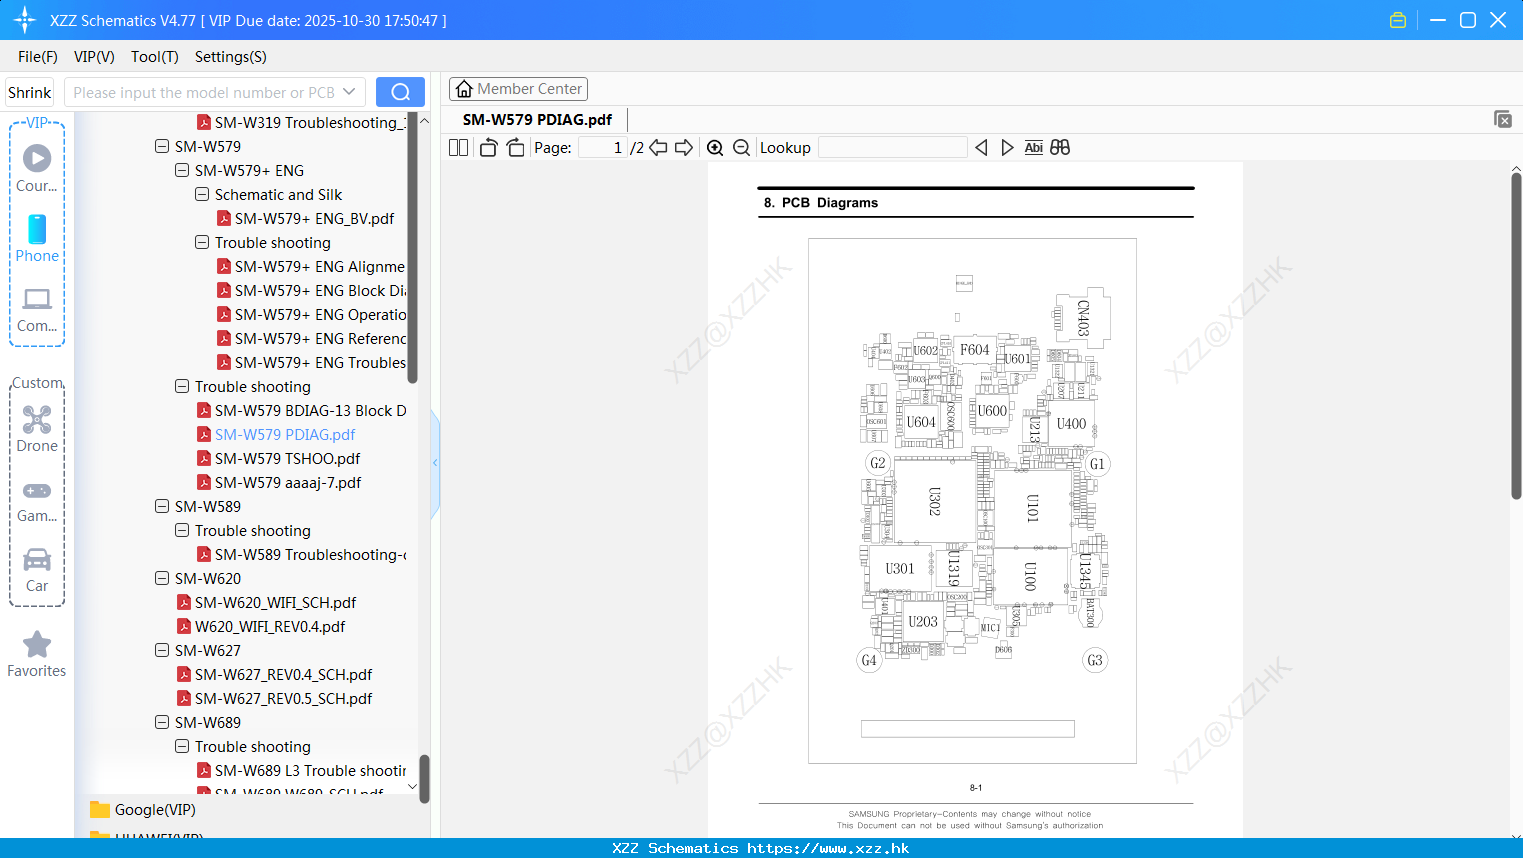Open SM-W579+ ENG Operation file

tap(311, 314)
